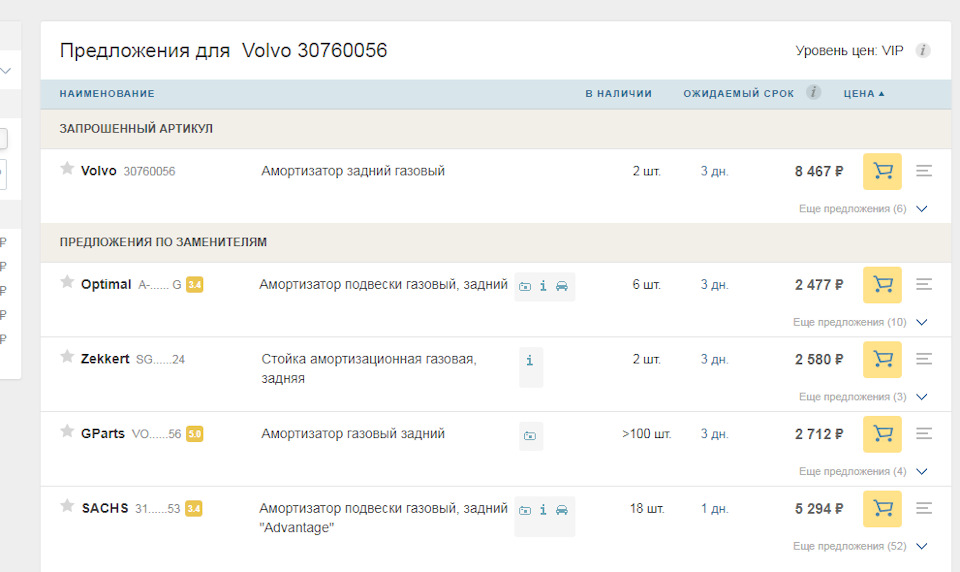View photo icon for GParts part

[x=530, y=435]
